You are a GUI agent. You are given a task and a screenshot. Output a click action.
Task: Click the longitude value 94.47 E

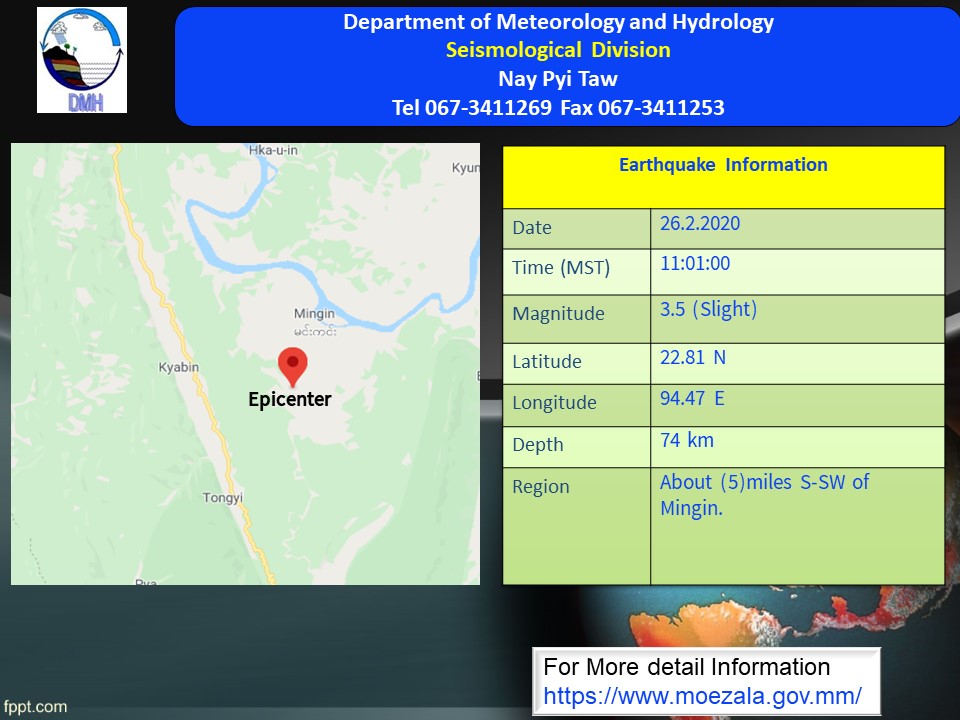coord(692,399)
